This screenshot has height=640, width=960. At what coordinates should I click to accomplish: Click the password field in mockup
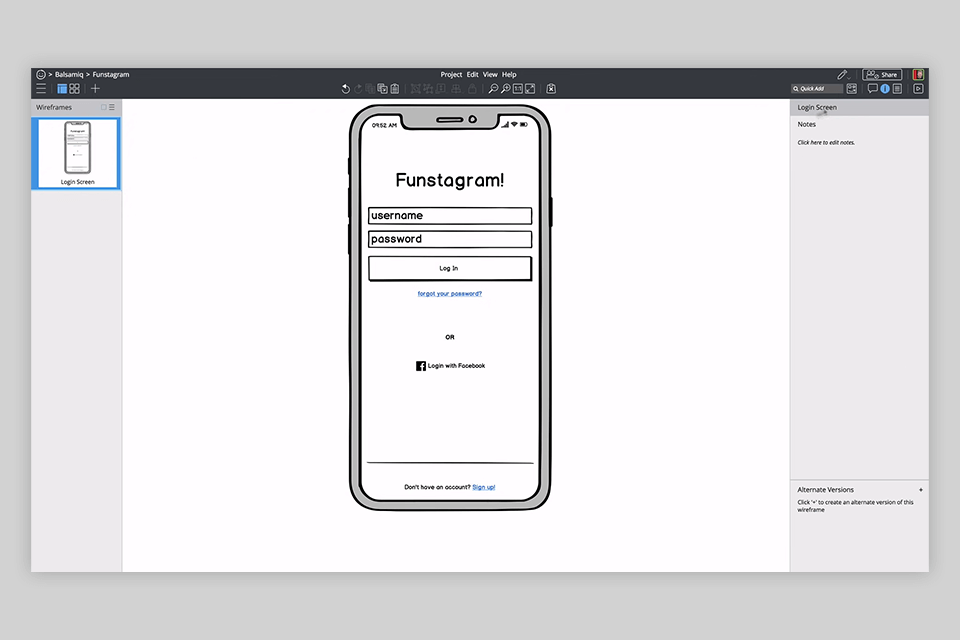[x=450, y=239]
